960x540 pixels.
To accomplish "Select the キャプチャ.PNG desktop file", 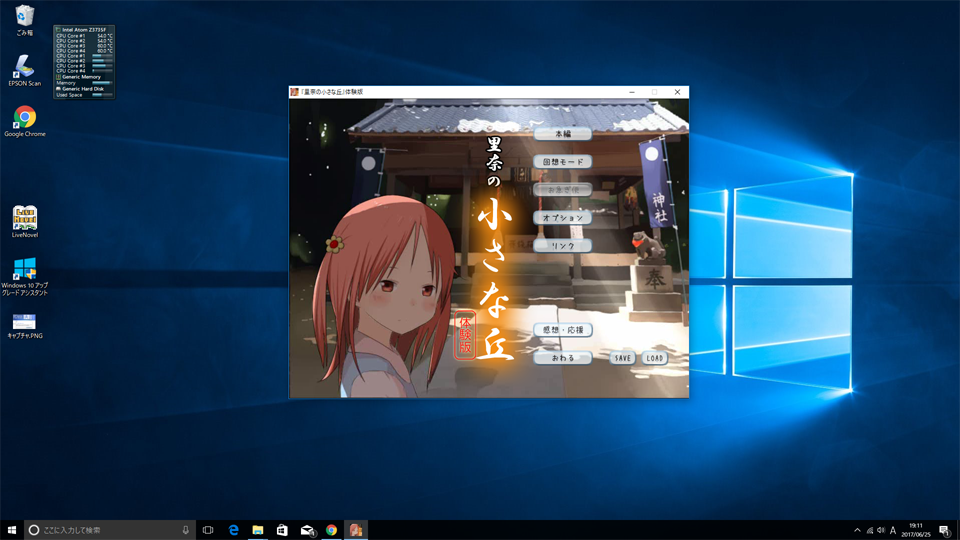I will pyautogui.click(x=24, y=326).
